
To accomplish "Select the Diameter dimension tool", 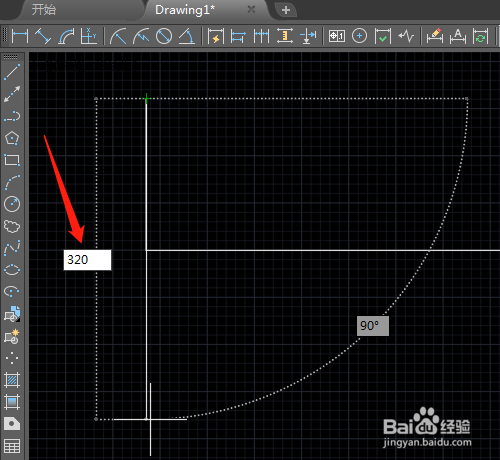I will pos(164,36).
